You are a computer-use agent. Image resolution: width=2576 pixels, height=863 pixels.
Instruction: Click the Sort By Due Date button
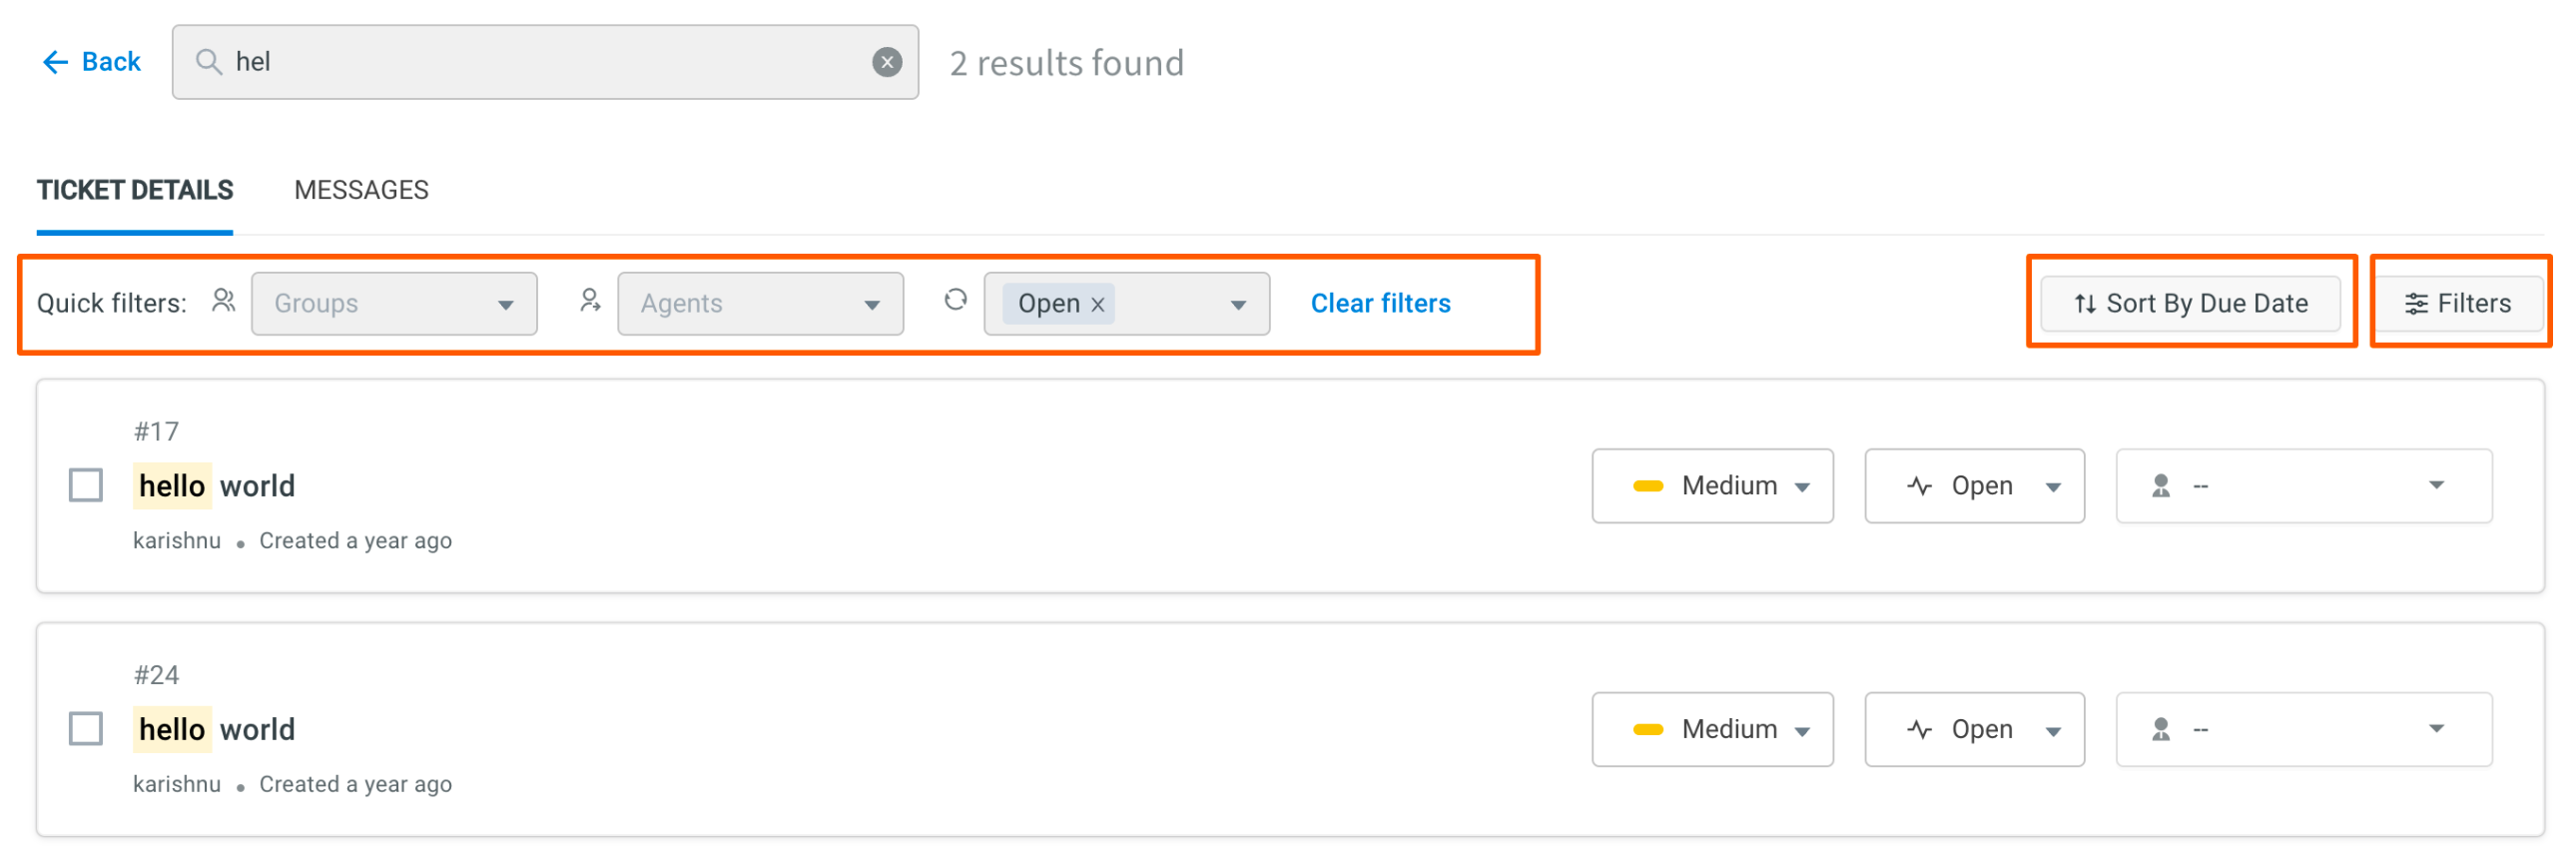tap(2190, 304)
